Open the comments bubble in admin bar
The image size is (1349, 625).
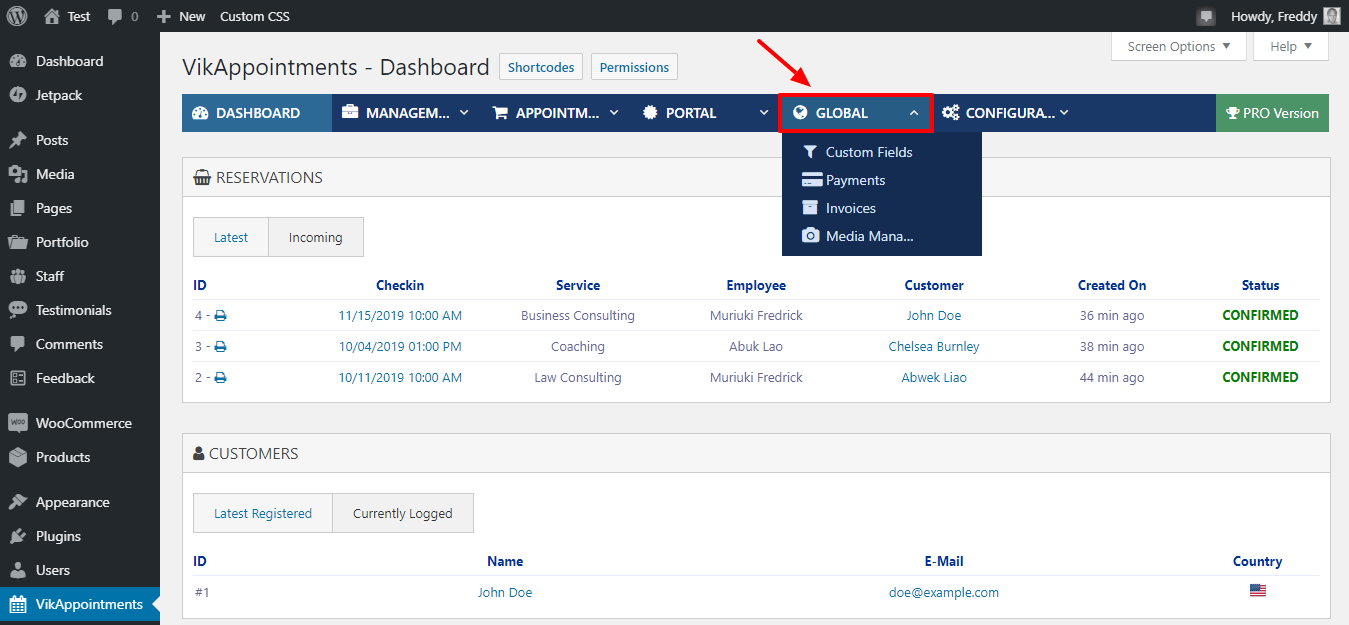[115, 17]
